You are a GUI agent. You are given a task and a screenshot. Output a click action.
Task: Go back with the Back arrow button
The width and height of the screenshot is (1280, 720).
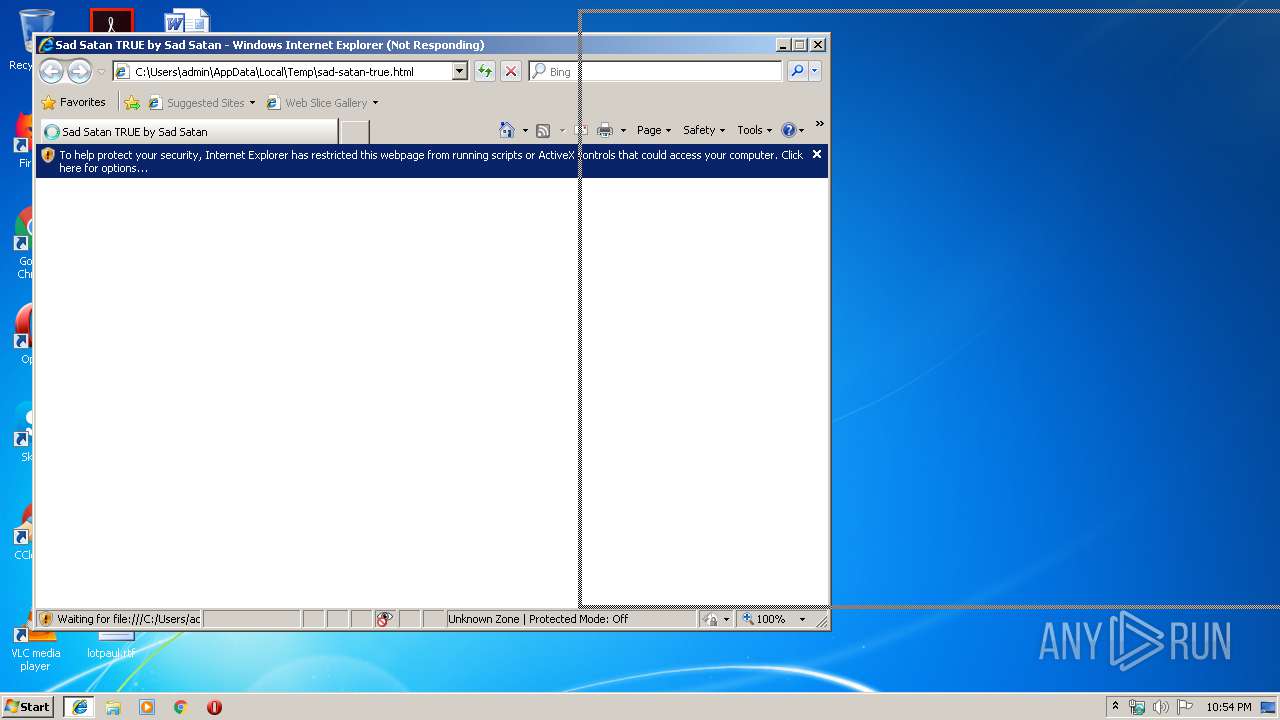point(51,71)
